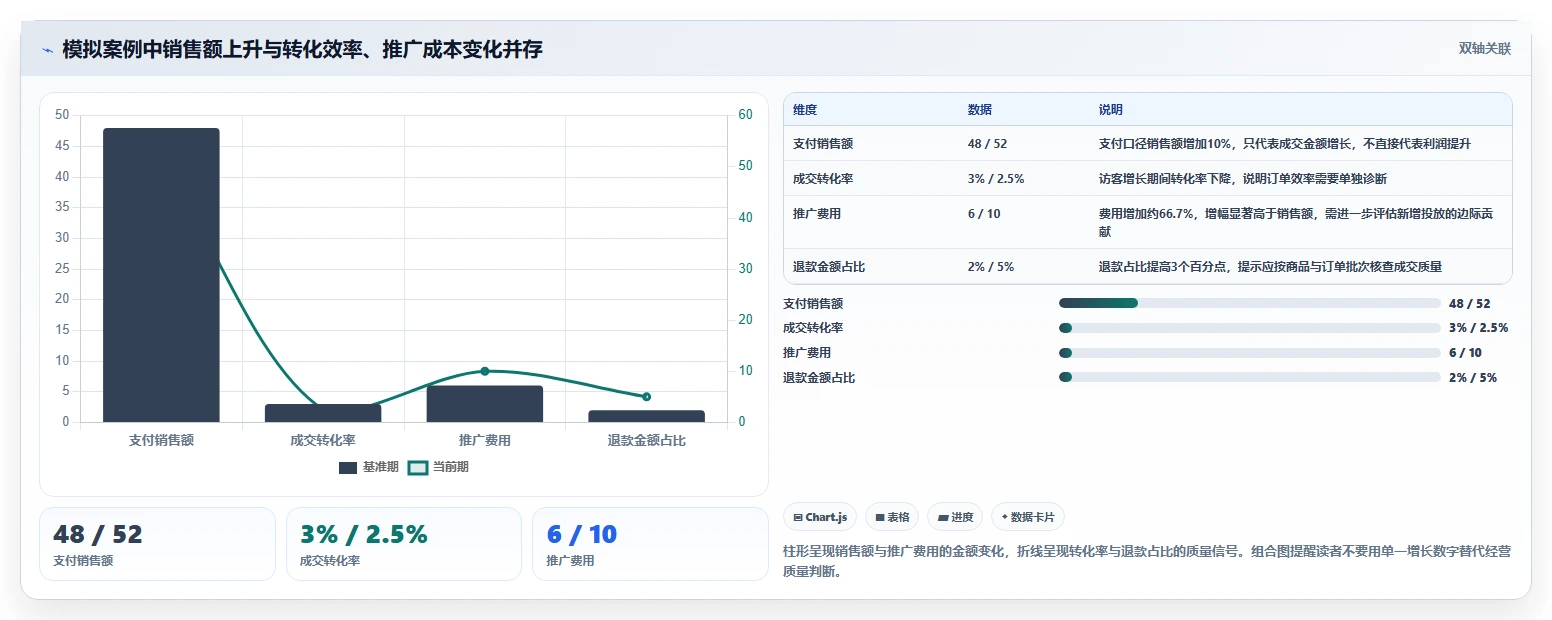Toggle the 基准期 legend item
The height and width of the screenshot is (620, 1552).
(x=369, y=467)
